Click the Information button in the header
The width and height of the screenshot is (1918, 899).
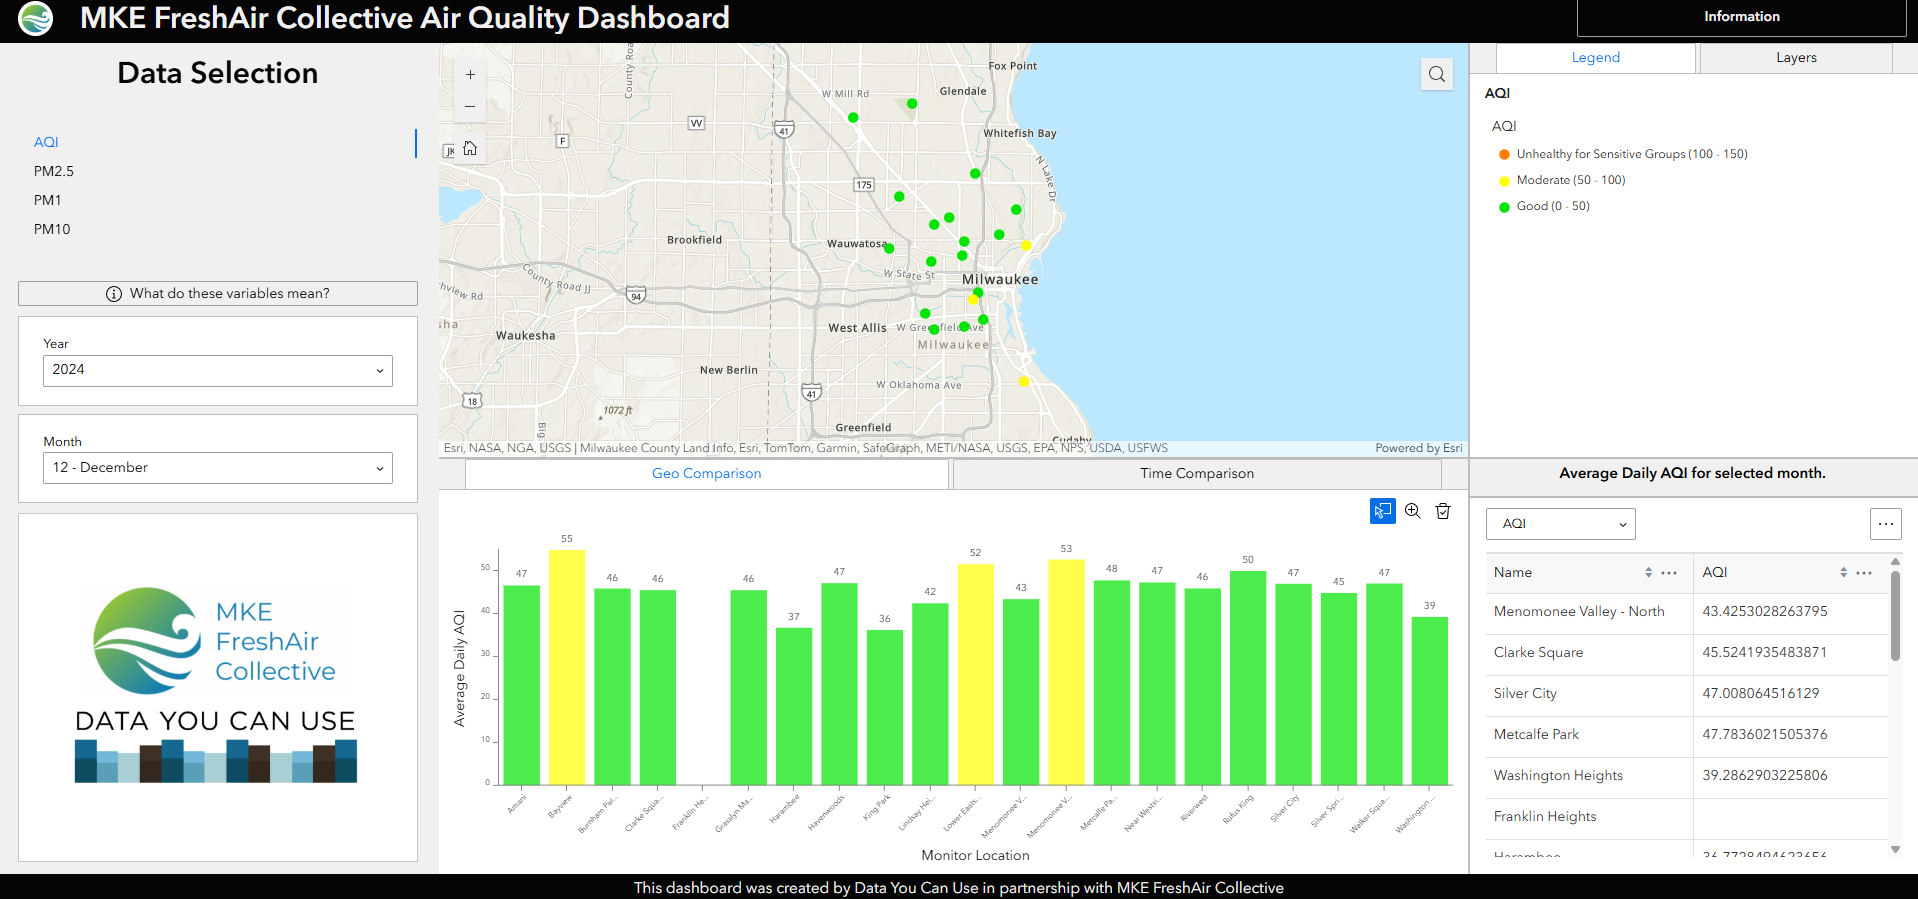coord(1741,17)
